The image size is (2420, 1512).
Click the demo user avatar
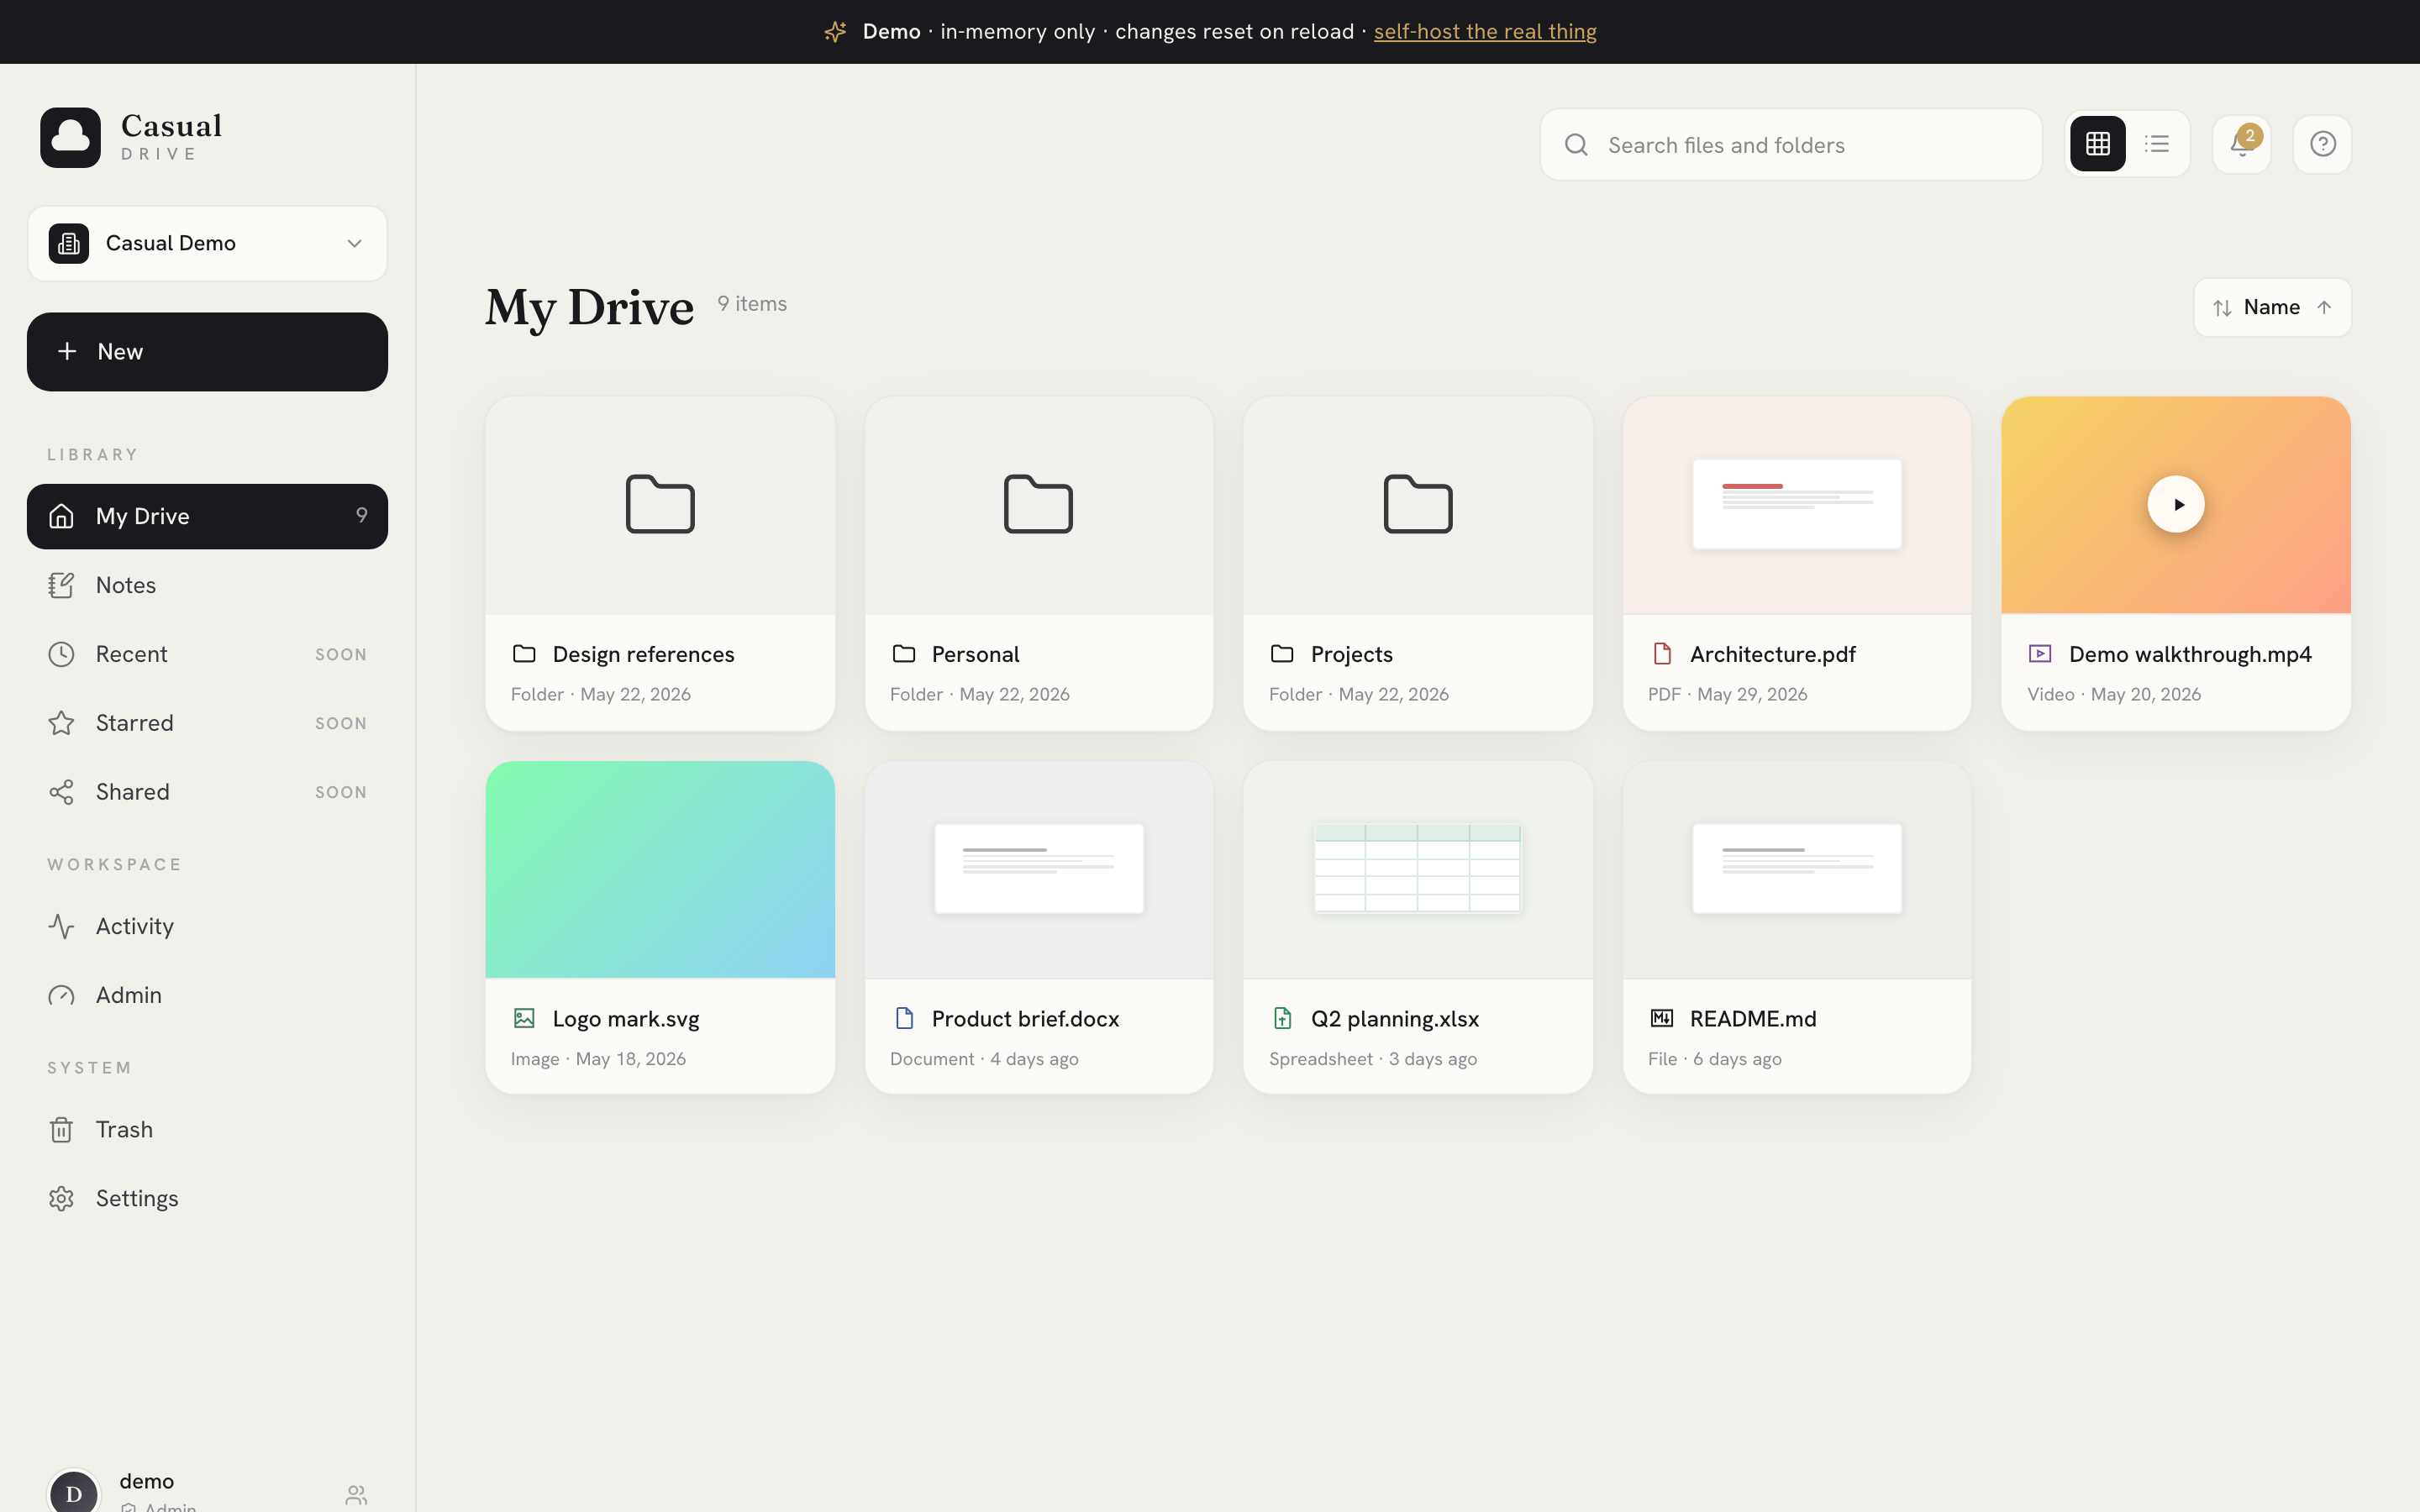click(74, 1493)
